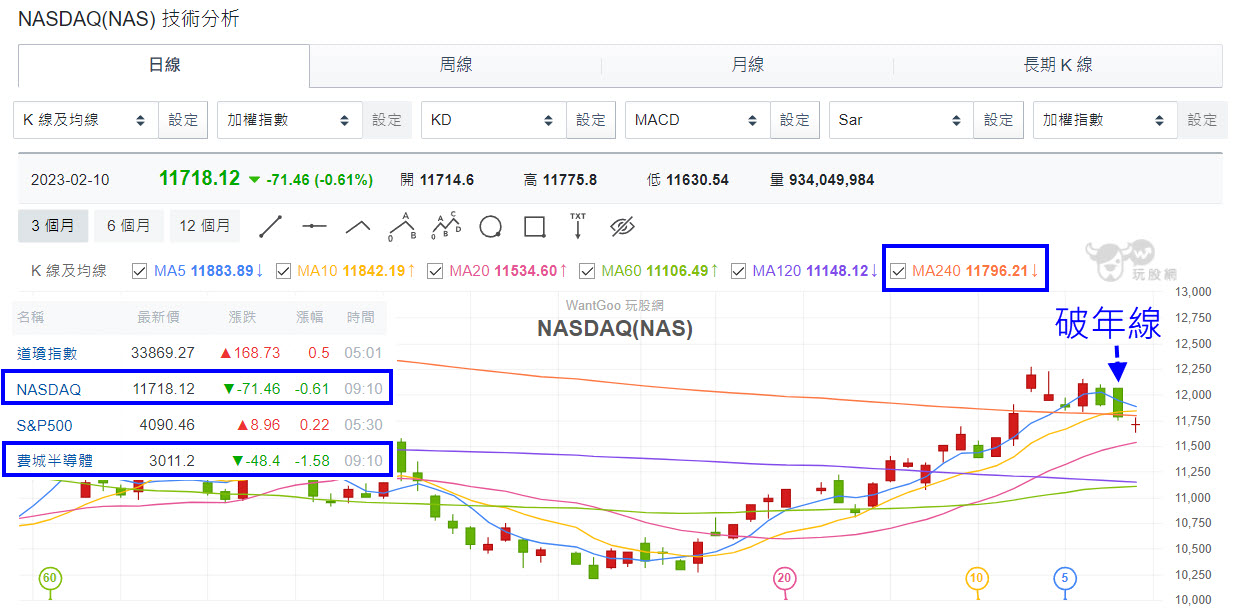1246x610 pixels.
Task: Switch to the 長期 K 線 tab
Action: [x=1058, y=65]
